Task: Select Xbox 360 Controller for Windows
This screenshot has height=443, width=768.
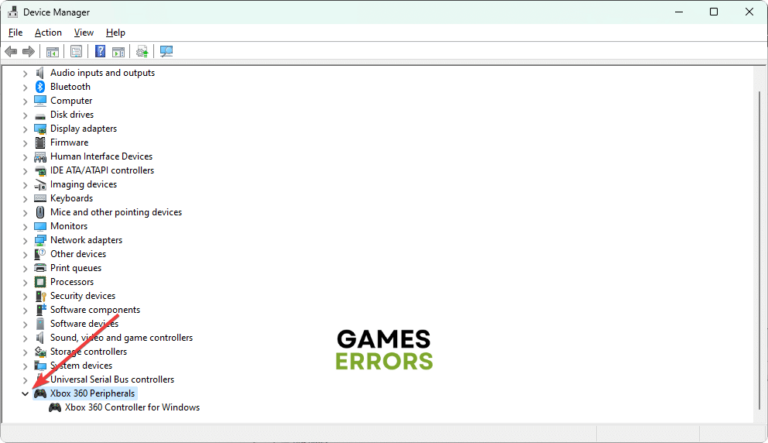Action: point(132,407)
